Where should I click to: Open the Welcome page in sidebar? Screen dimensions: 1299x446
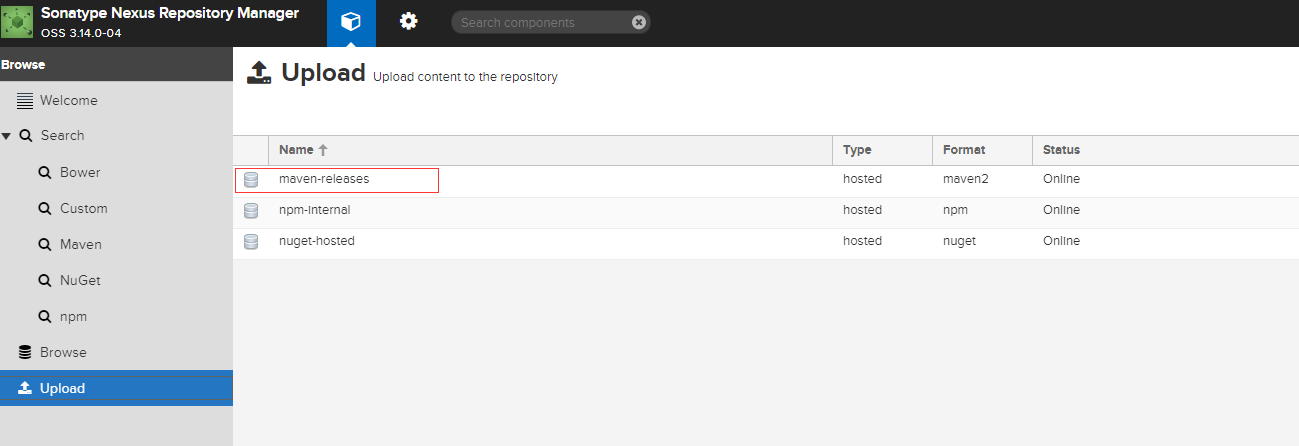click(x=68, y=101)
